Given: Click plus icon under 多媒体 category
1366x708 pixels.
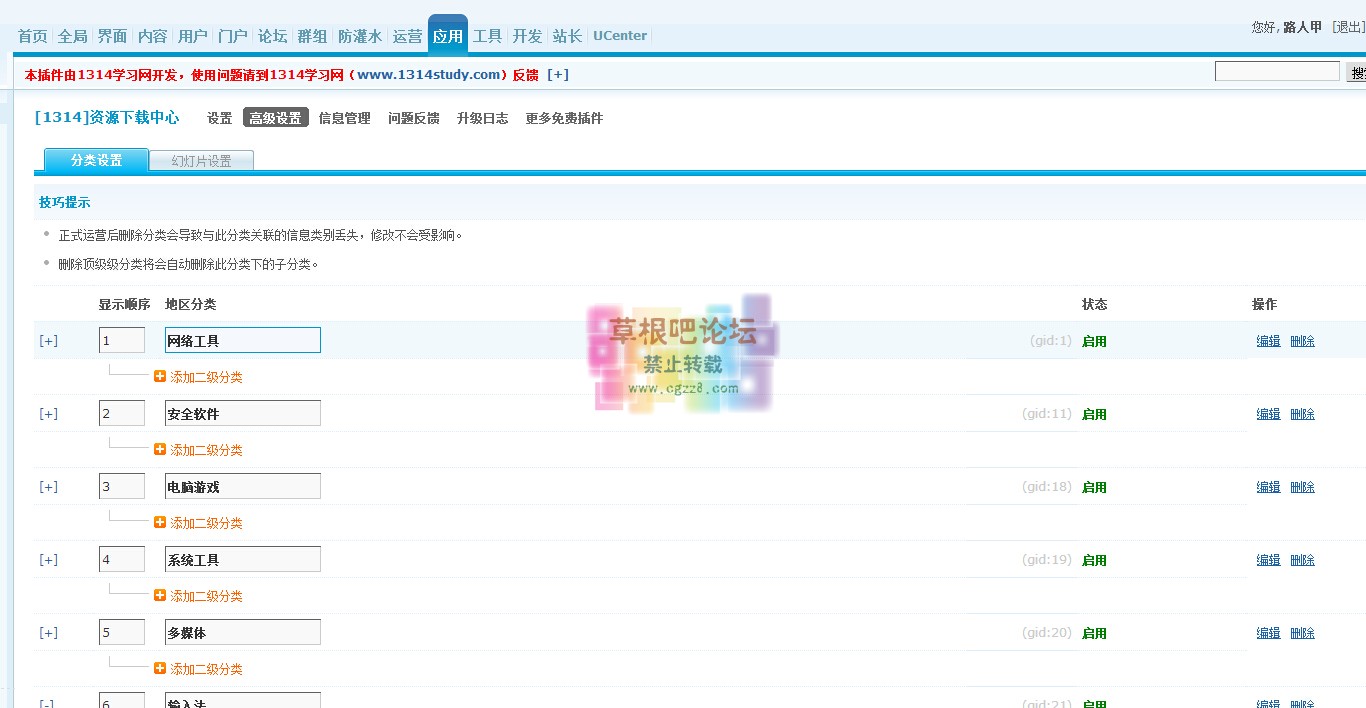Looking at the screenshot, I should (160, 669).
